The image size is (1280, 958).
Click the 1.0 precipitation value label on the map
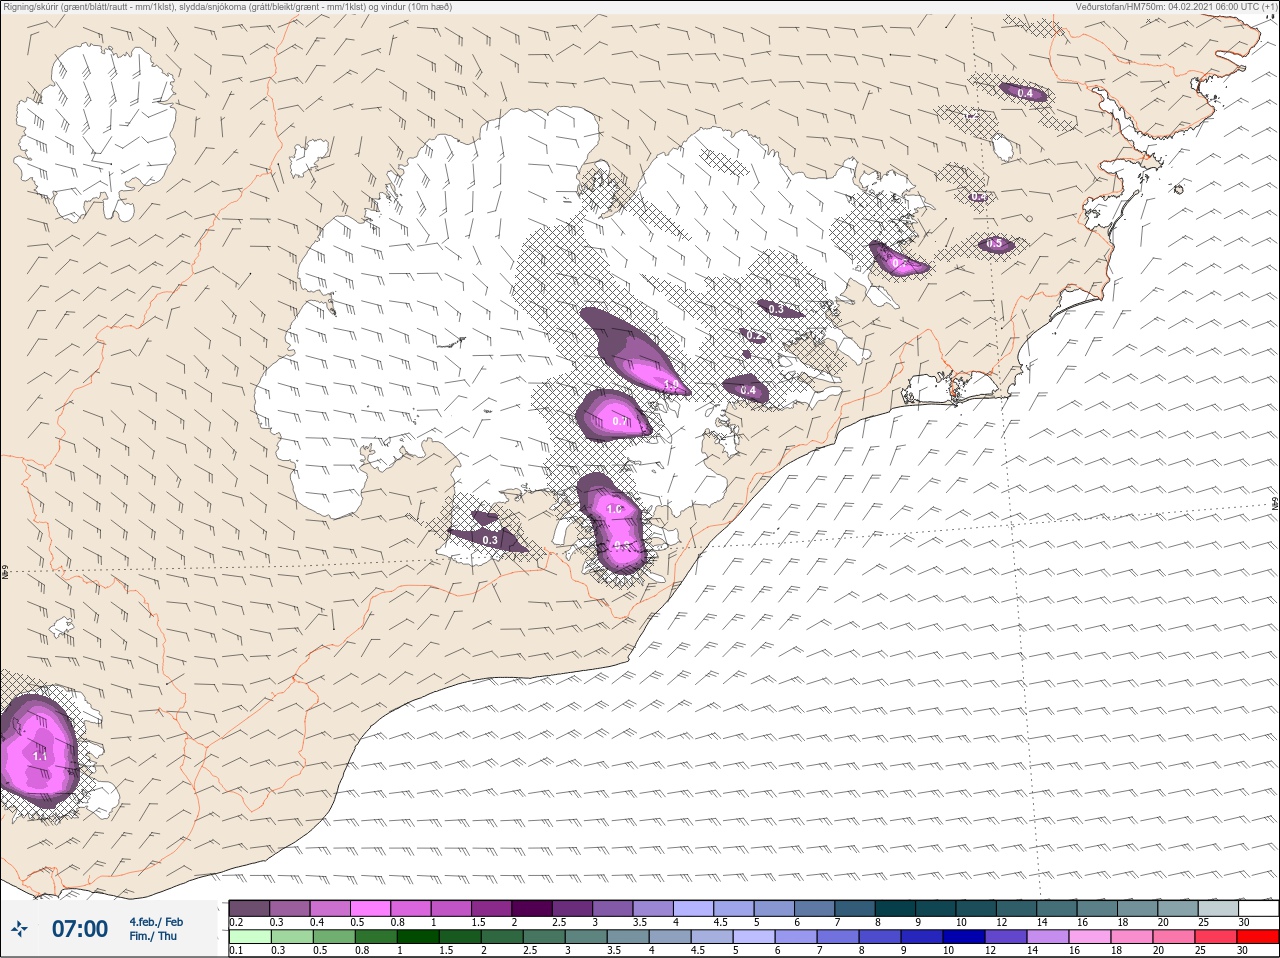click(615, 509)
